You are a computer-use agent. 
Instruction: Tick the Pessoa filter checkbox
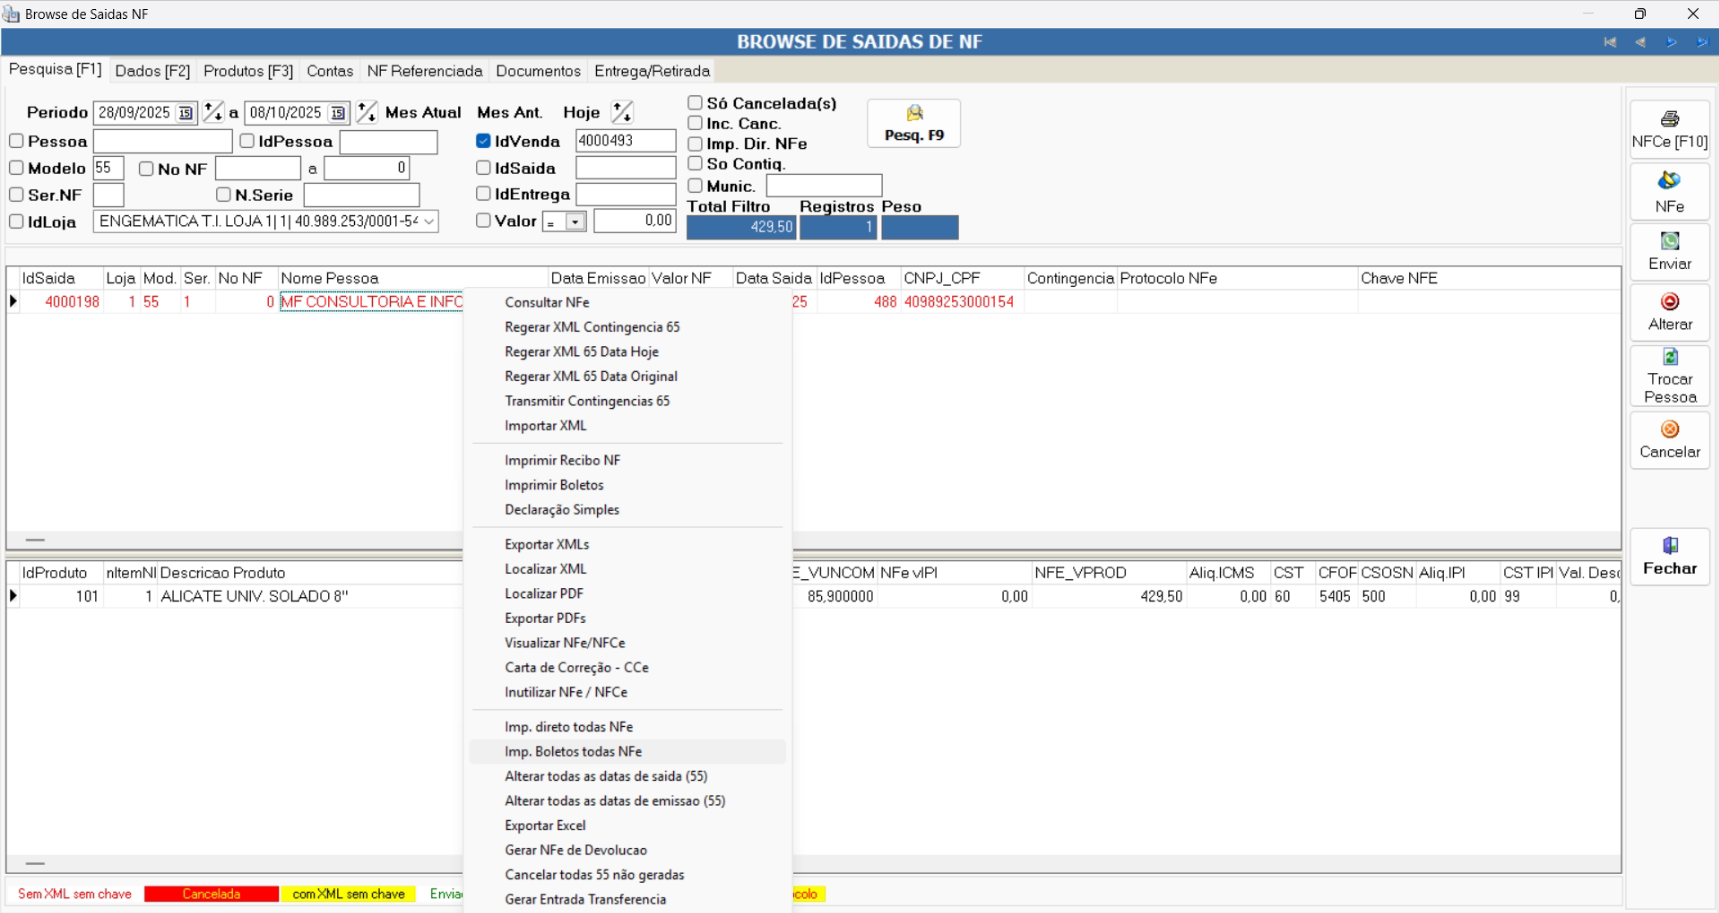click(17, 141)
